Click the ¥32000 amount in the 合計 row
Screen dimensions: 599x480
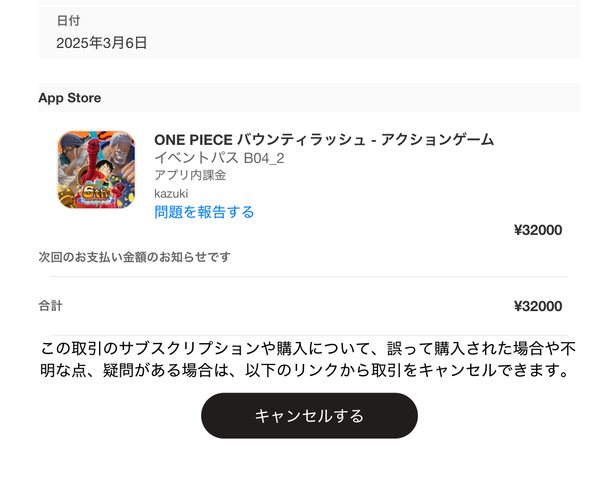click(x=538, y=306)
